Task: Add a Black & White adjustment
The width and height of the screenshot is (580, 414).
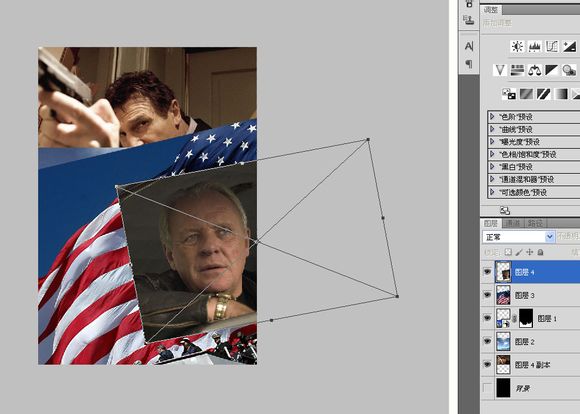Action: (x=552, y=70)
